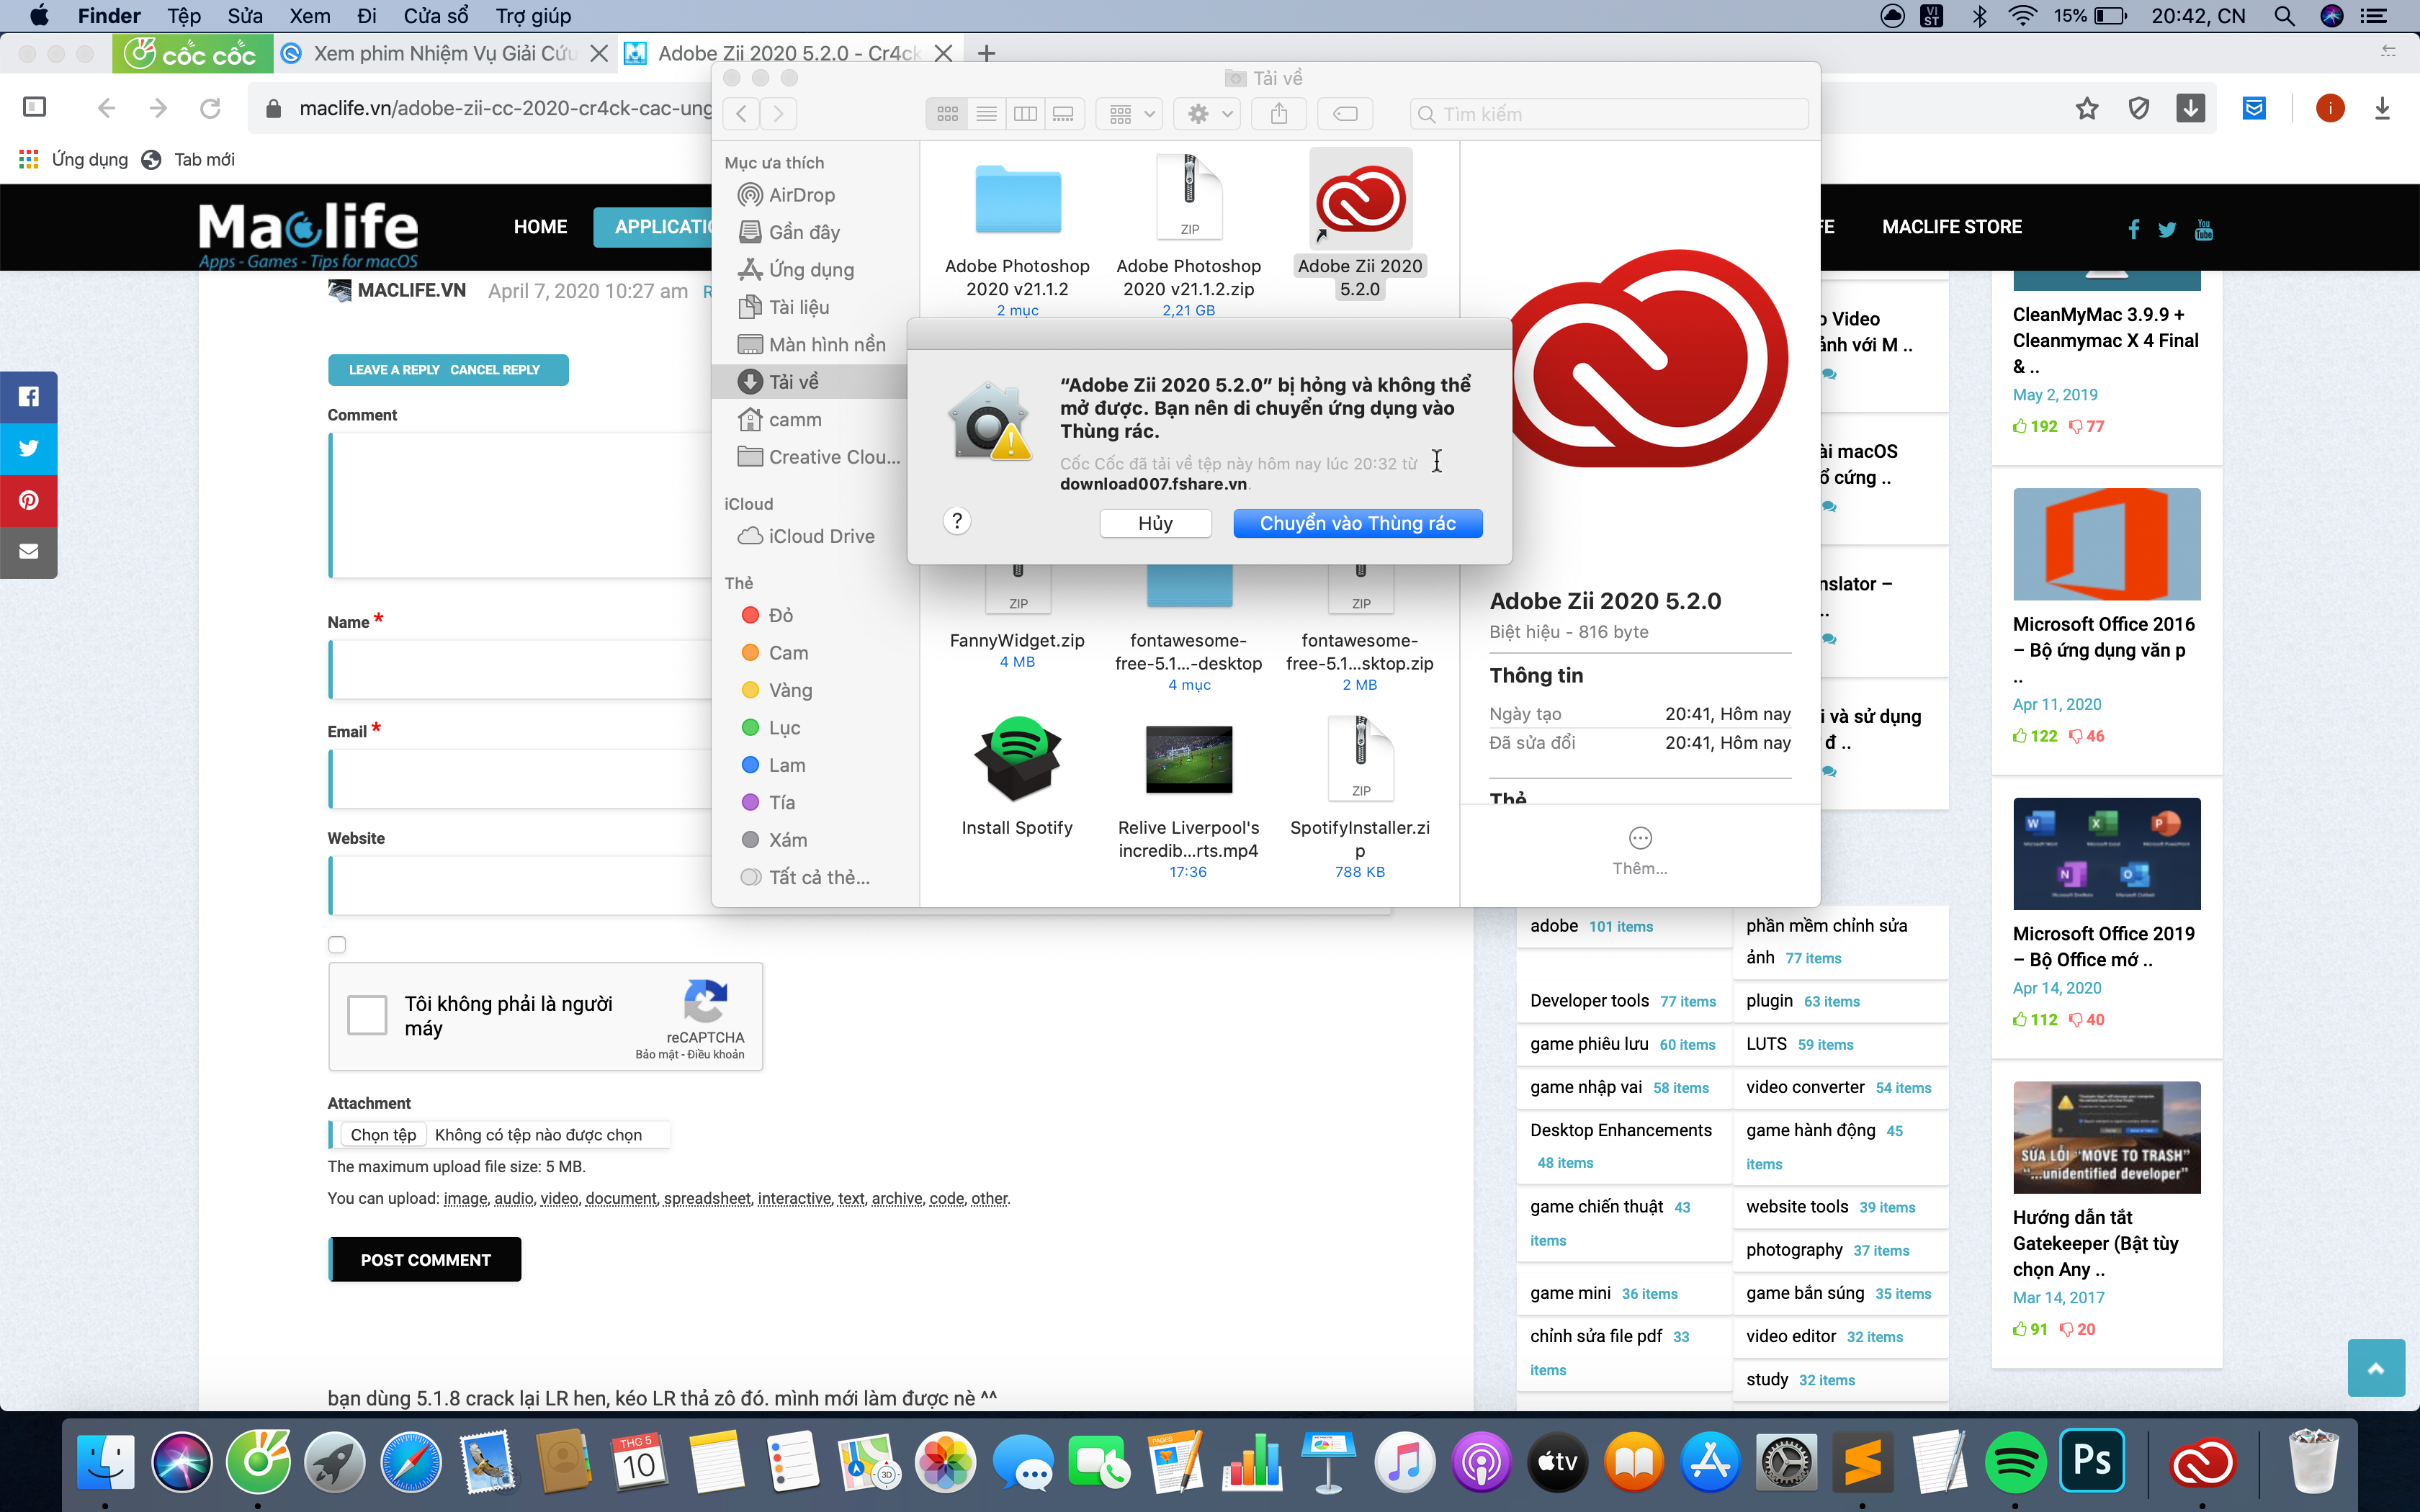Select the Cam orange tag
2420x1512 pixels.
(787, 653)
